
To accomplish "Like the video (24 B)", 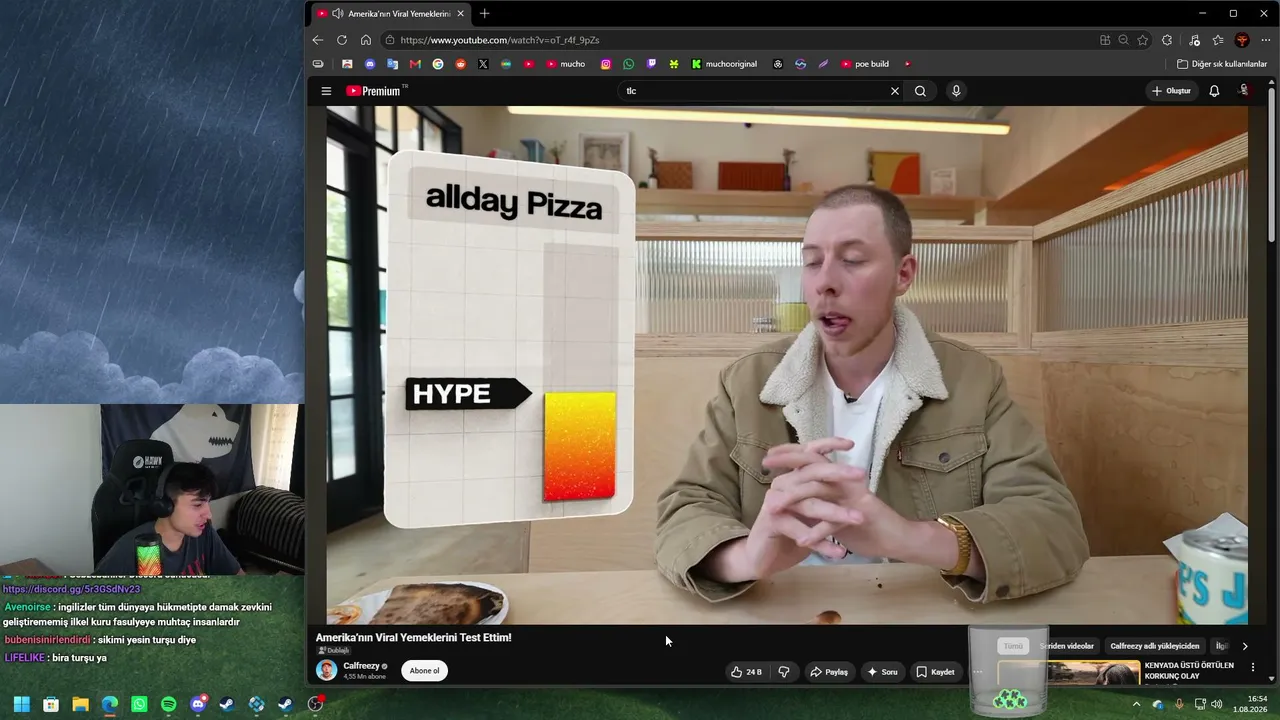I will pos(746,672).
